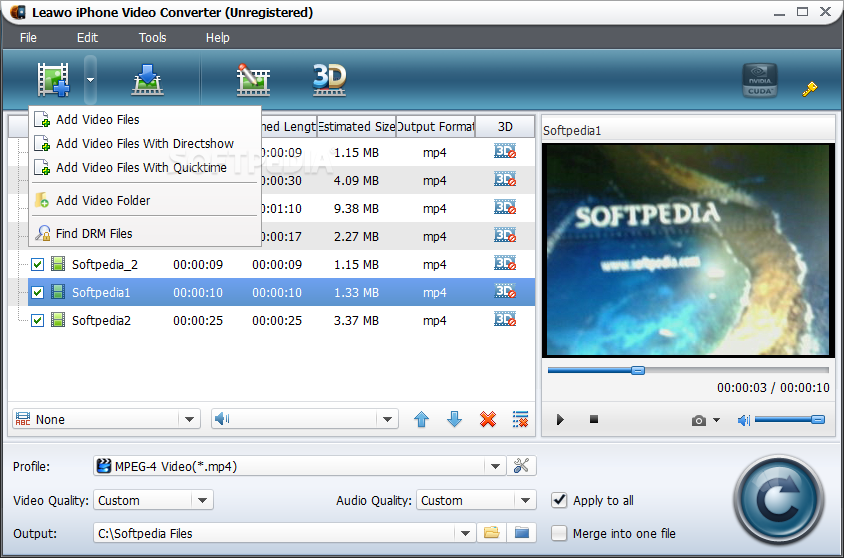The width and height of the screenshot is (844, 558).
Task: Open the video Edit toolbar icon
Action: 253,80
